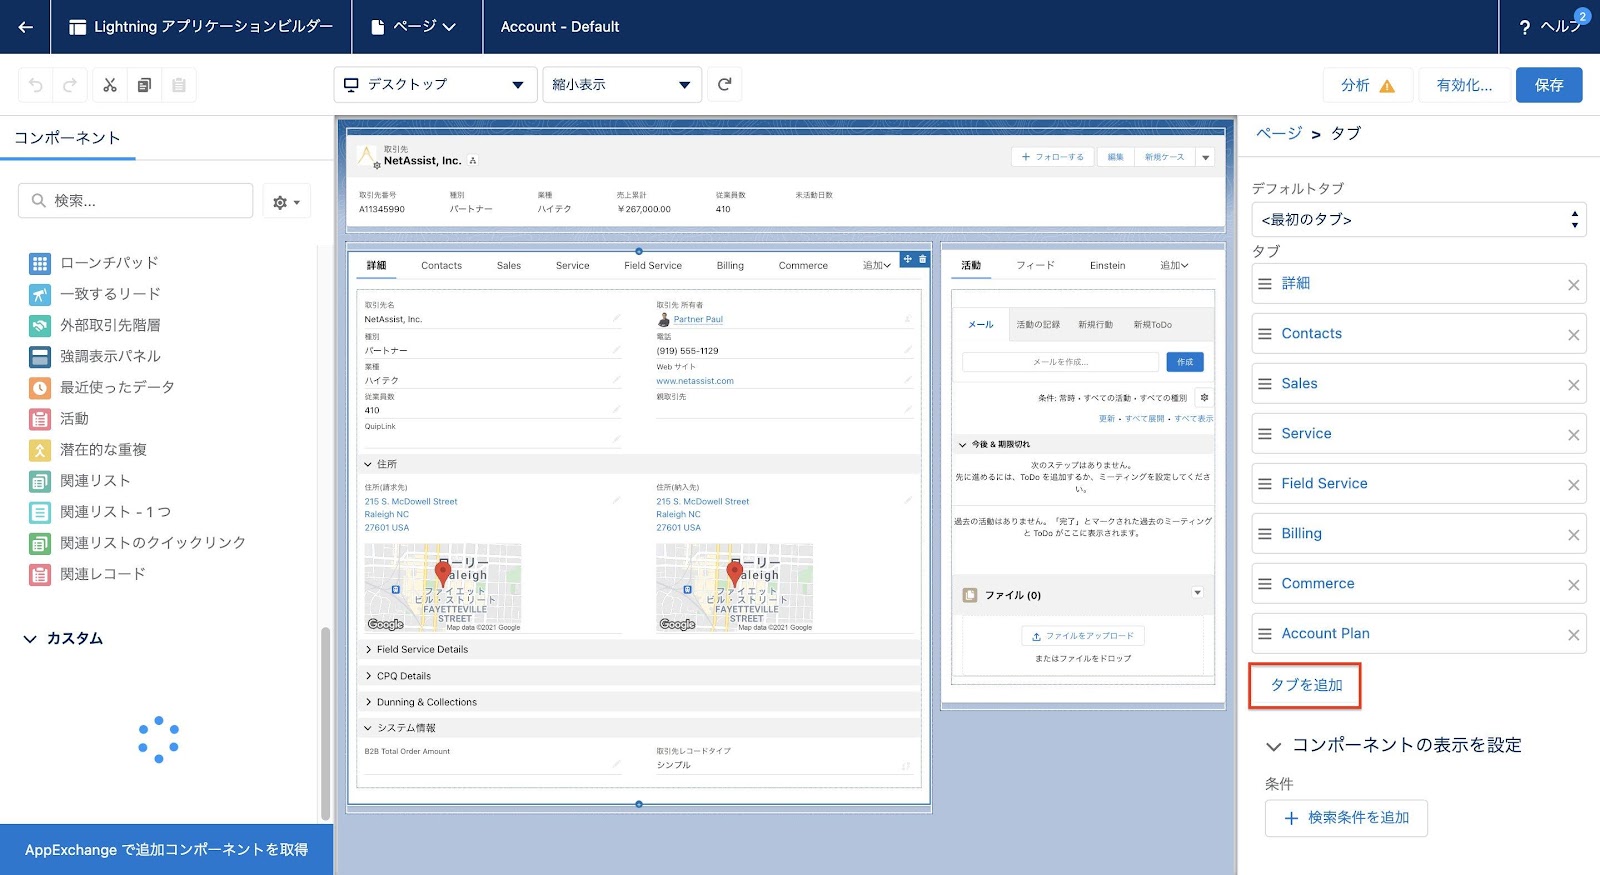Click the paste clipboard icon

point(179,85)
